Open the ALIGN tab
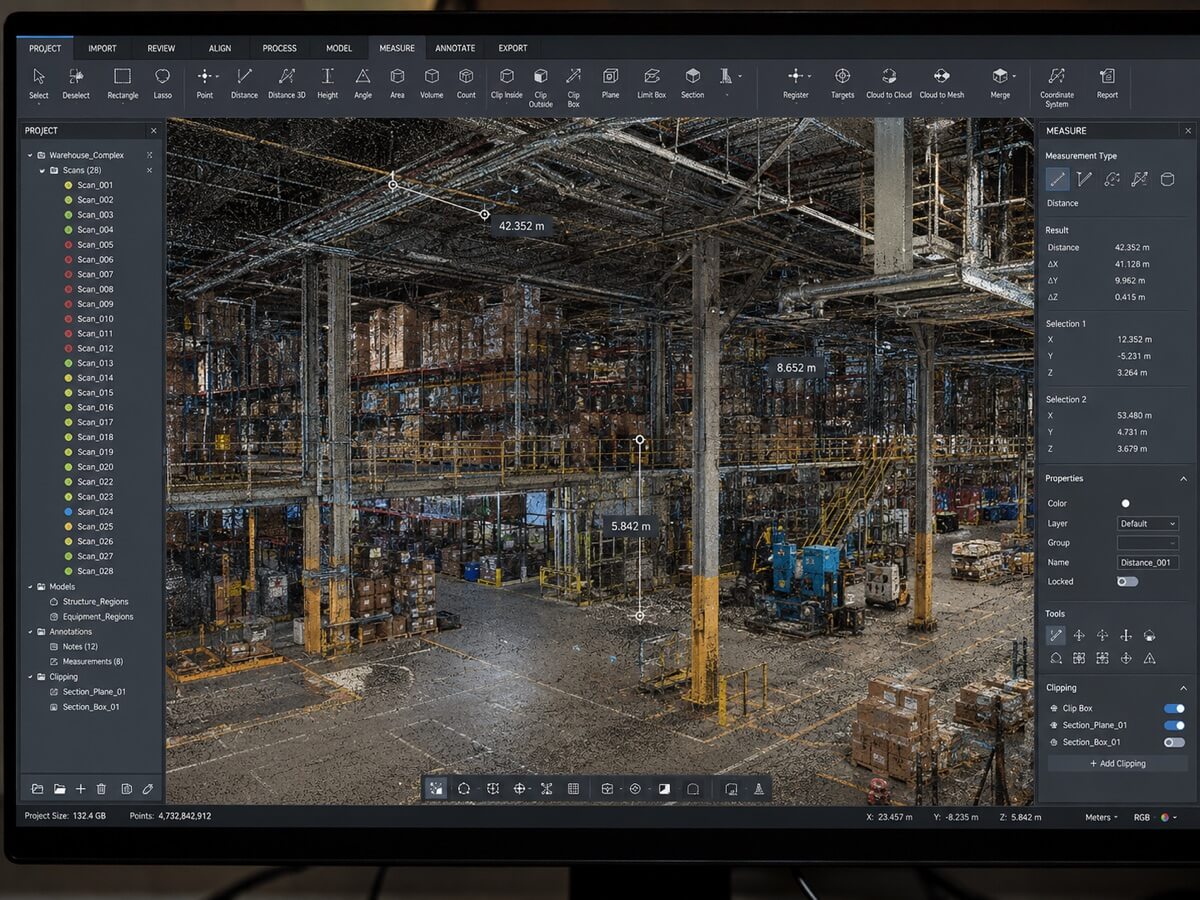This screenshot has width=1200, height=900. pos(220,48)
